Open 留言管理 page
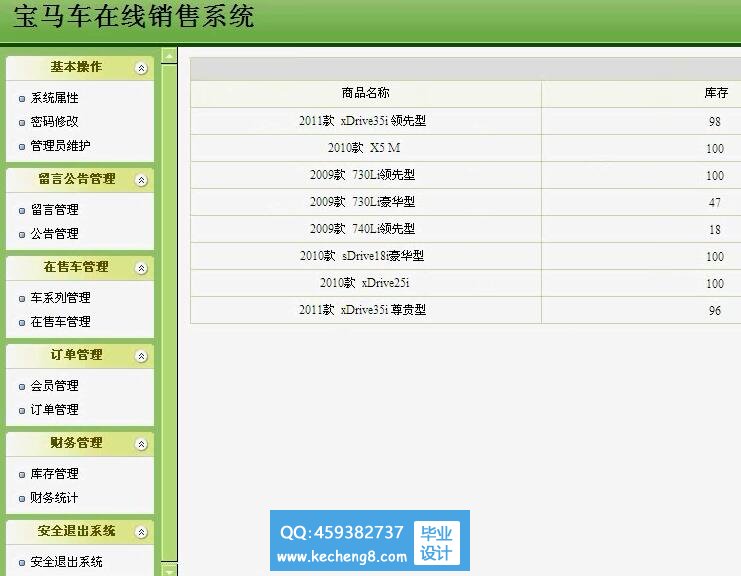 (54, 209)
